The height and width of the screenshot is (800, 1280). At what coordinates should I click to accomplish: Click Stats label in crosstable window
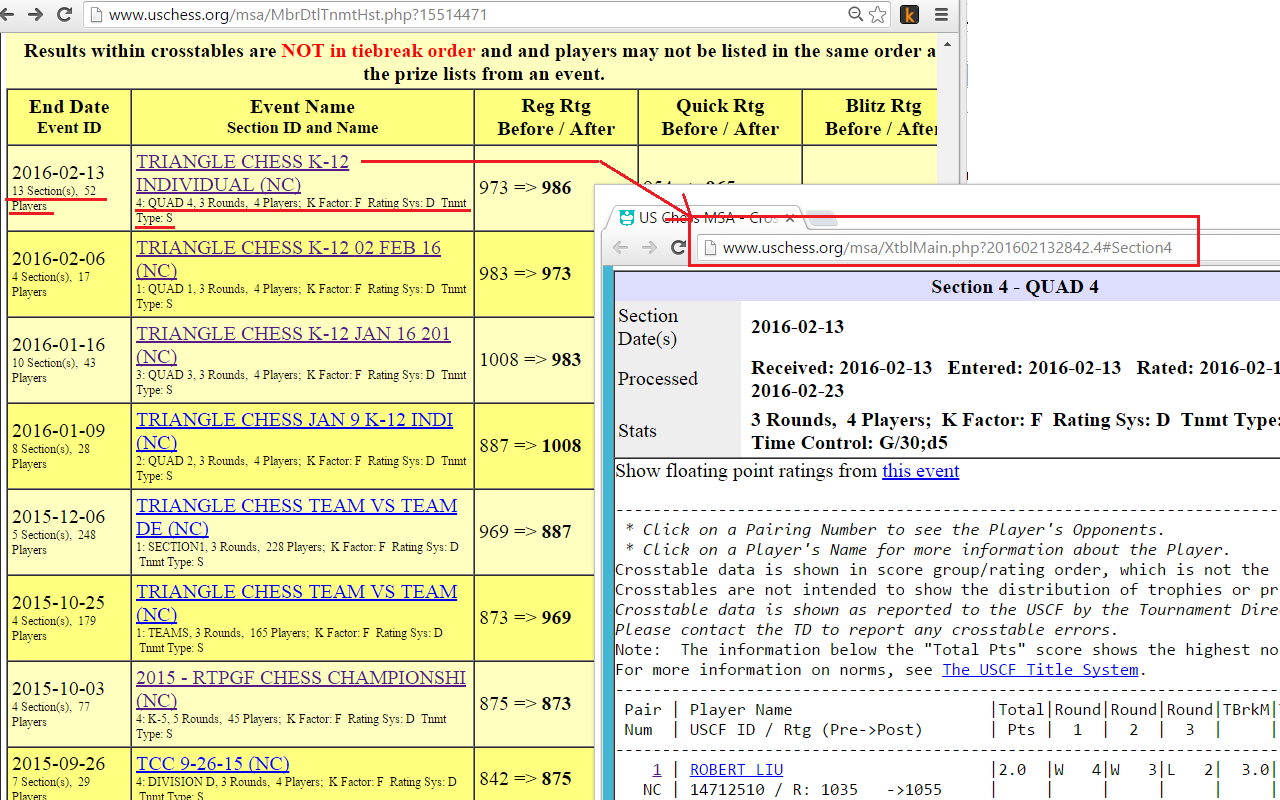[x=637, y=431]
